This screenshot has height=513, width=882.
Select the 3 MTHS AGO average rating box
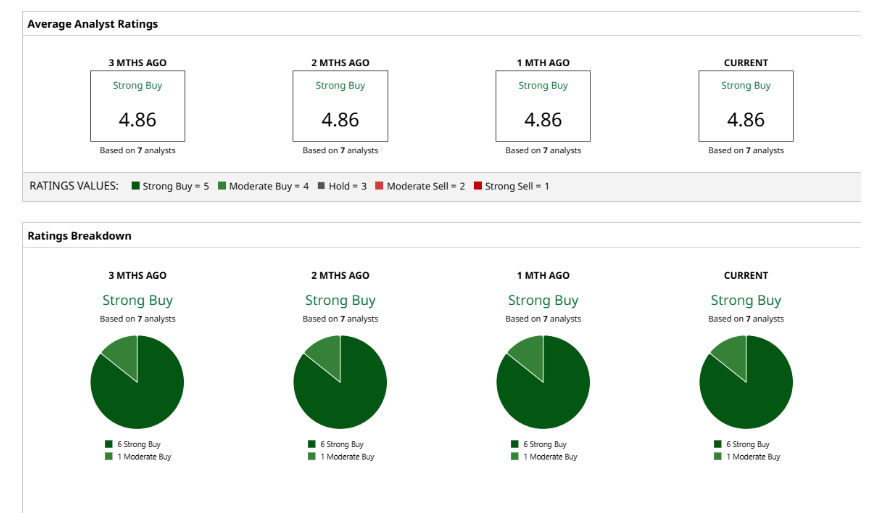(137, 106)
